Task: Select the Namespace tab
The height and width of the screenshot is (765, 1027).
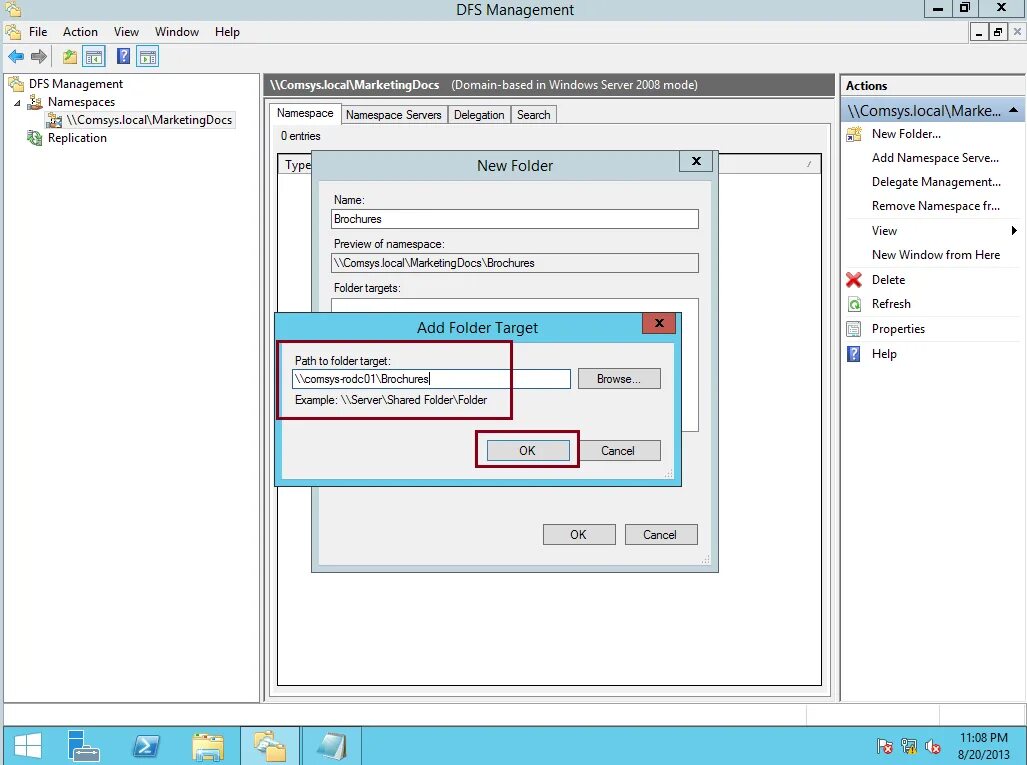Action: coord(305,113)
